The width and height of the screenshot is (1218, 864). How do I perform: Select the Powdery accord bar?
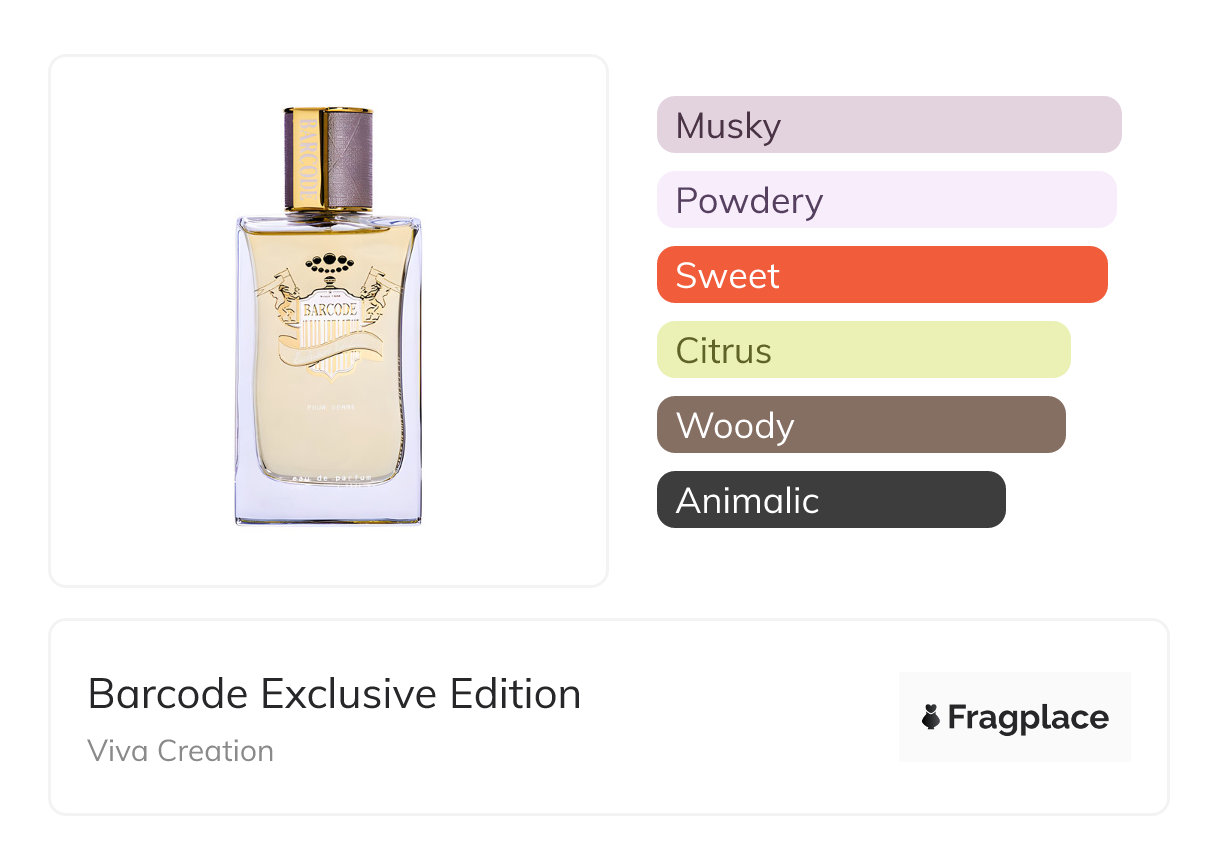[886, 200]
